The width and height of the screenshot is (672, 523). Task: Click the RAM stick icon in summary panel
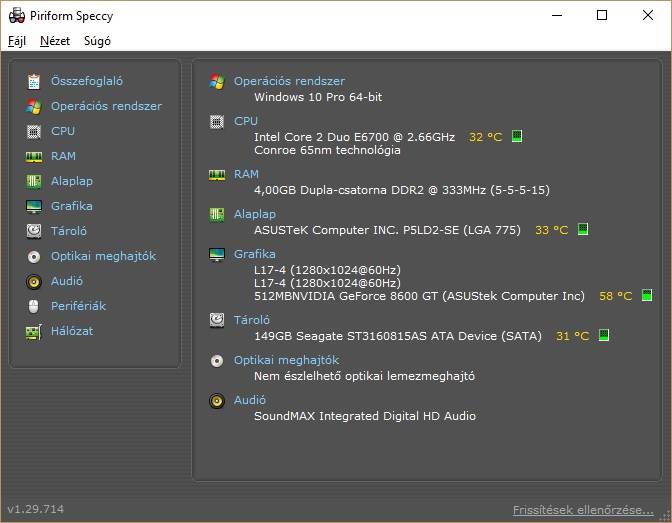217,175
